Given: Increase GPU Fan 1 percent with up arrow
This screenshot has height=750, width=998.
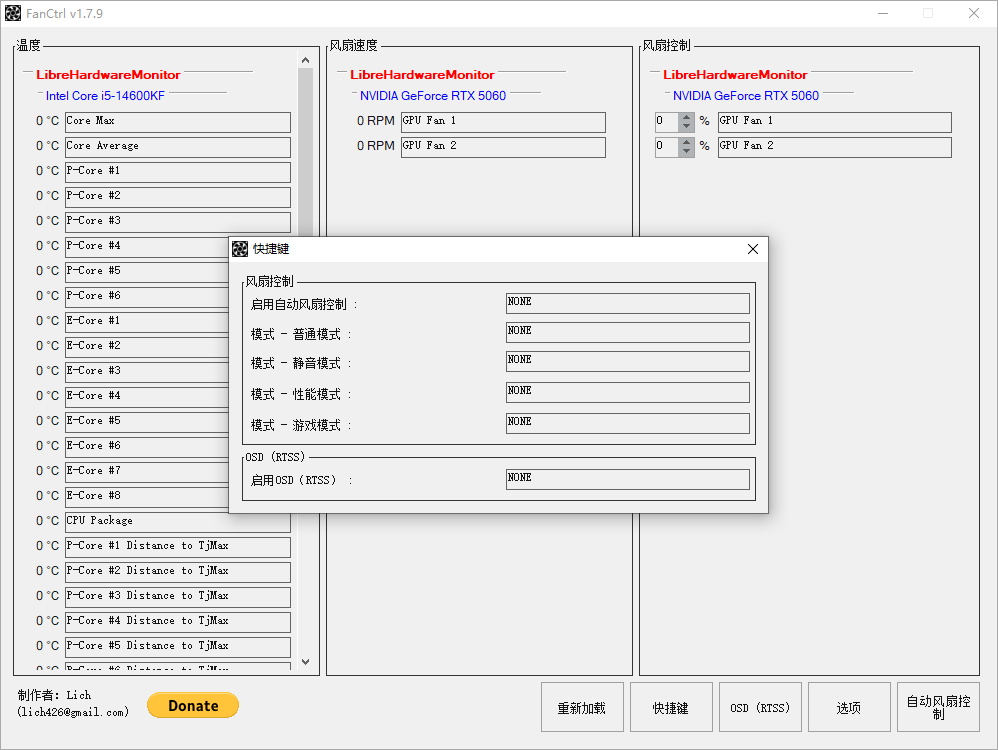Looking at the screenshot, I should click(687, 117).
